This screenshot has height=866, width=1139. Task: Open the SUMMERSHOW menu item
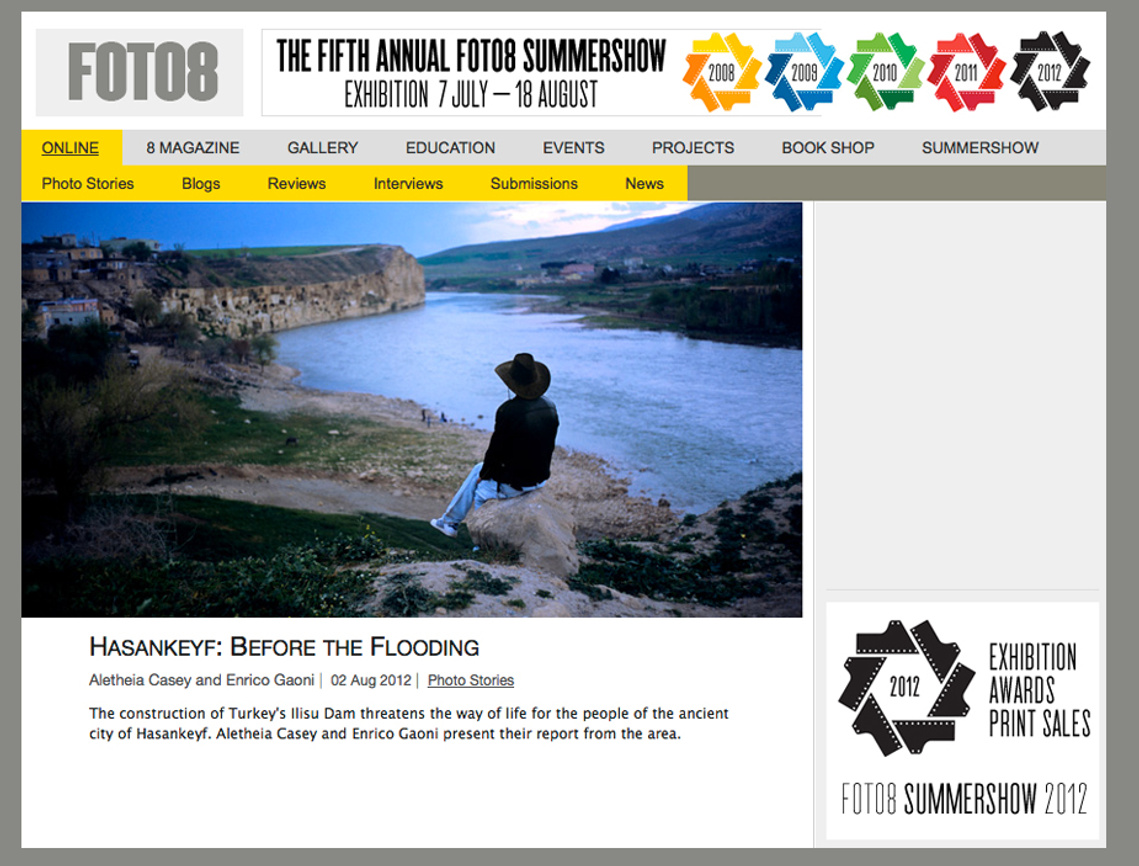pyautogui.click(x=980, y=147)
